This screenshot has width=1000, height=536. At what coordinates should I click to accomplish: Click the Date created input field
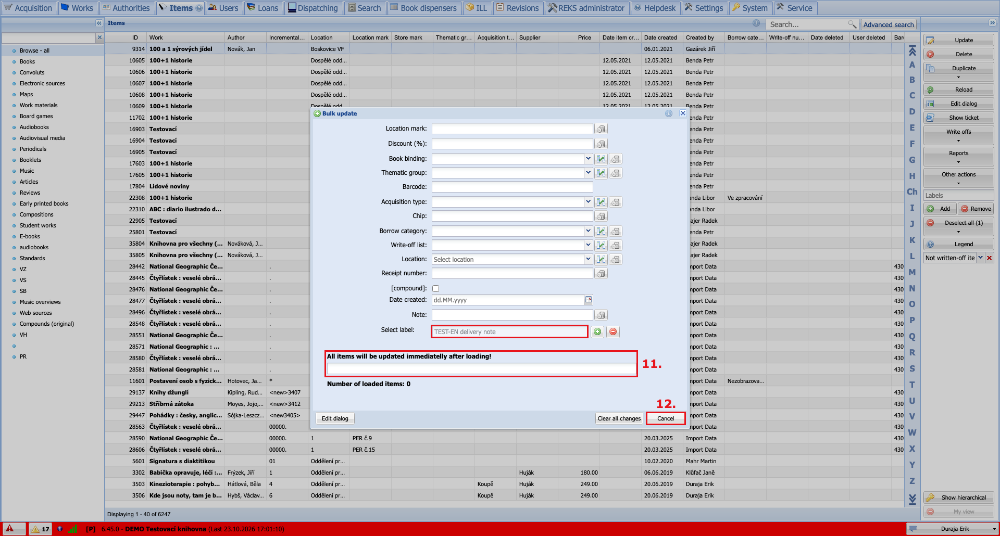[x=508, y=300]
